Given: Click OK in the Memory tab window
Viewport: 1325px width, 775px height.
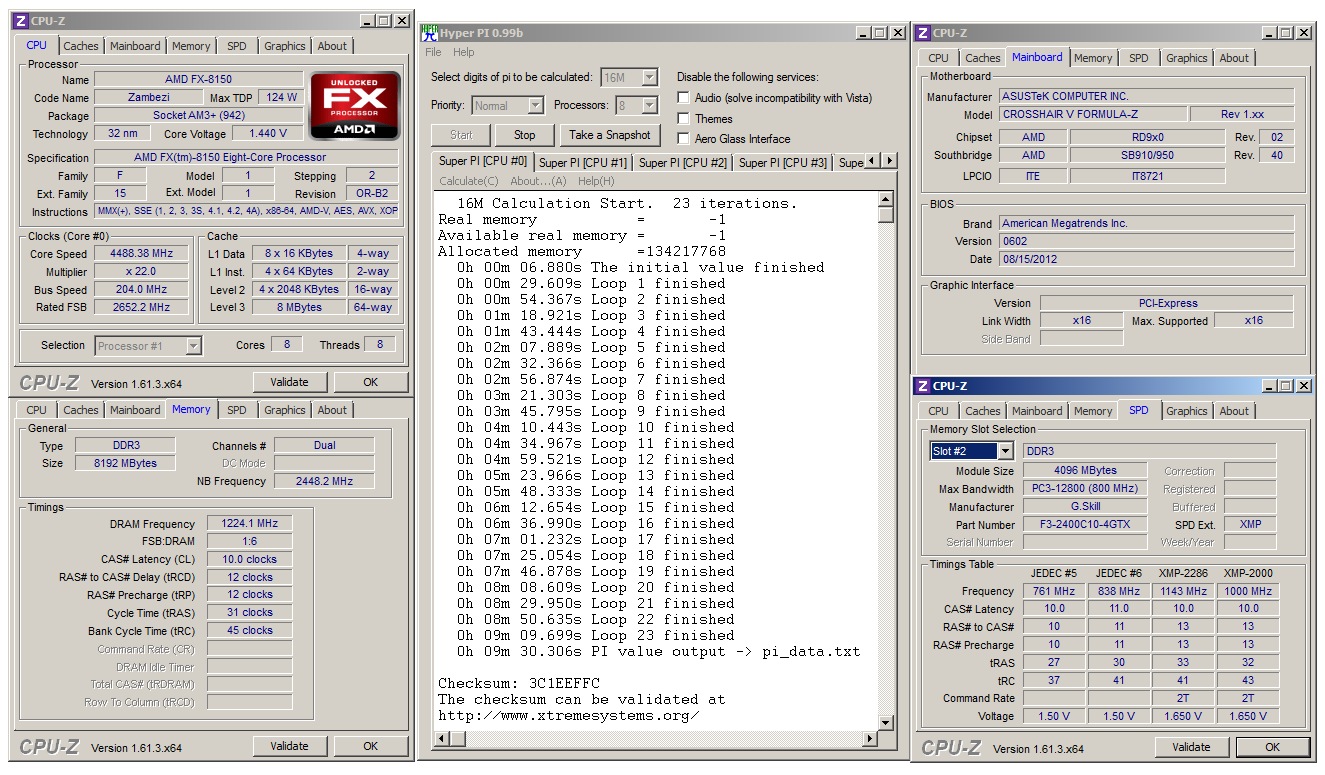Looking at the screenshot, I should coord(371,746).
